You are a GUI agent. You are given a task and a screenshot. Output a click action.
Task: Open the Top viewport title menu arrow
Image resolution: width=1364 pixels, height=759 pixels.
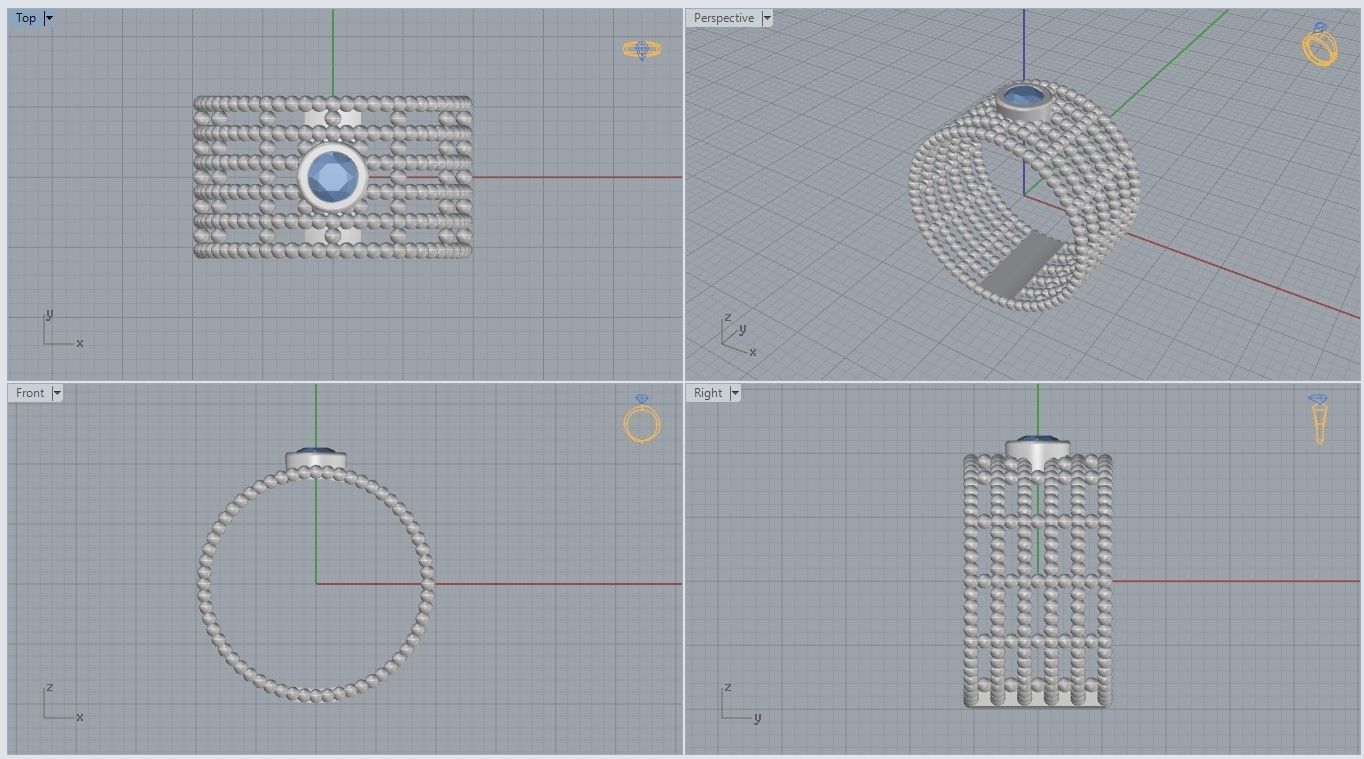[x=49, y=18]
